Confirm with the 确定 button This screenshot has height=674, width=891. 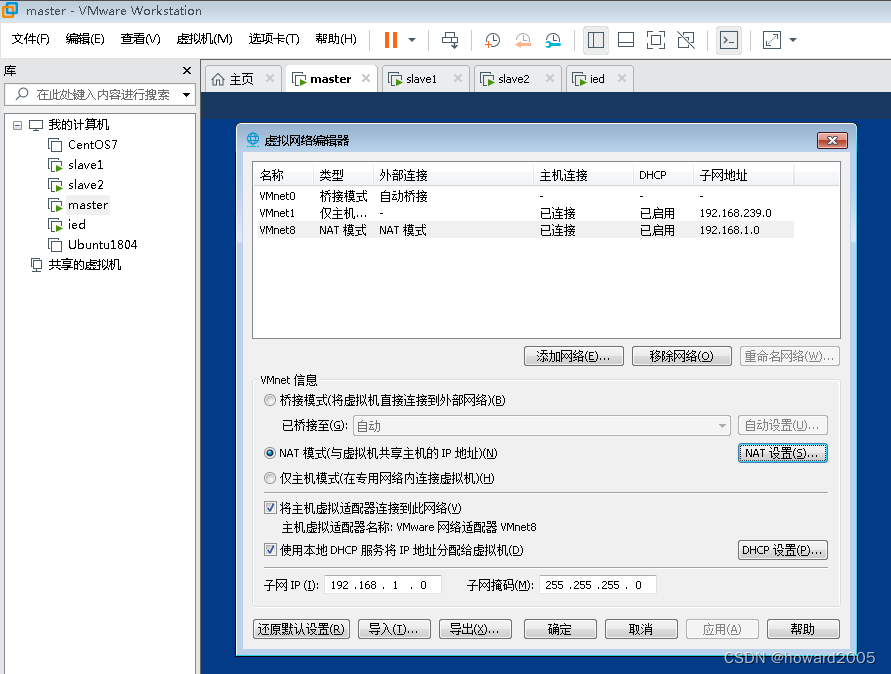point(560,629)
